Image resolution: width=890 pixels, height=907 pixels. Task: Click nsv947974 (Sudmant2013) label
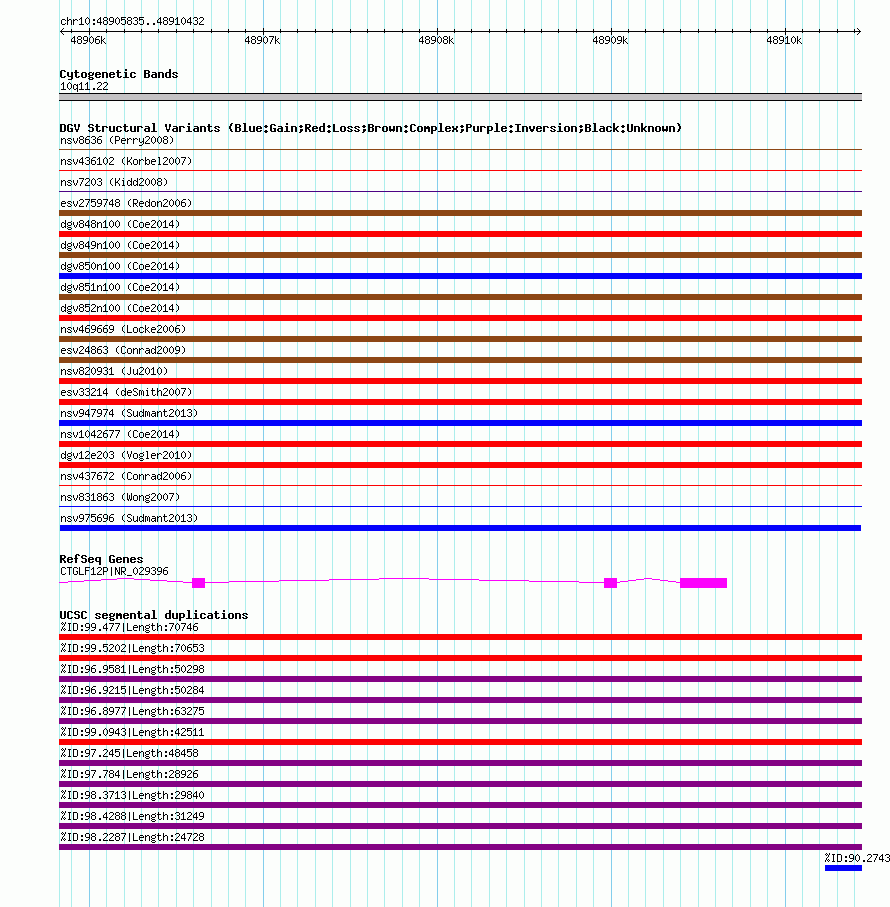(x=129, y=413)
